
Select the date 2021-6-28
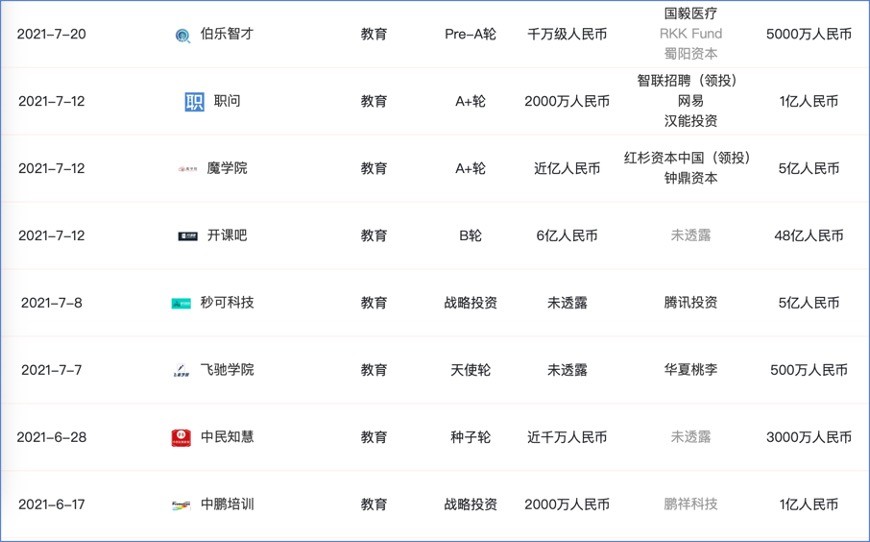pyautogui.click(x=52, y=437)
